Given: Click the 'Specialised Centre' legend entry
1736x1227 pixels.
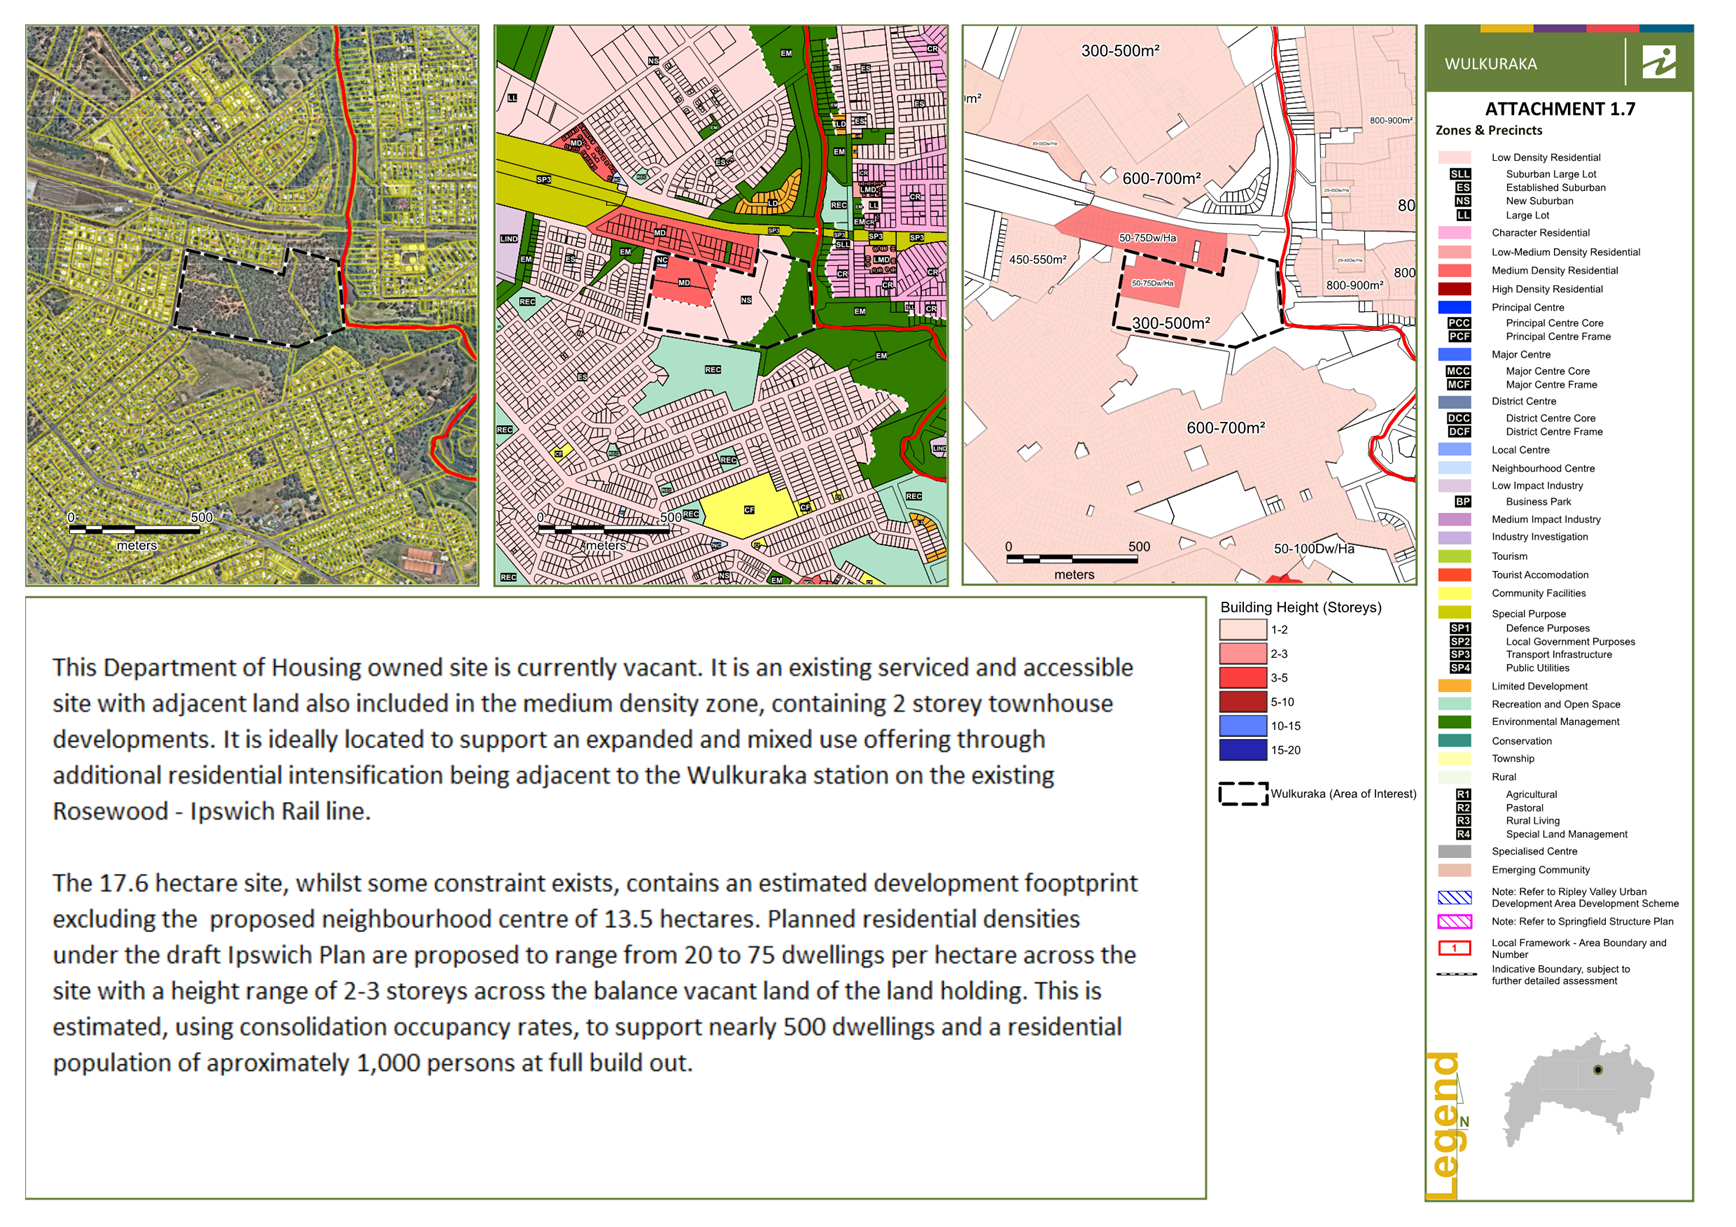Looking at the screenshot, I should click(1534, 852).
